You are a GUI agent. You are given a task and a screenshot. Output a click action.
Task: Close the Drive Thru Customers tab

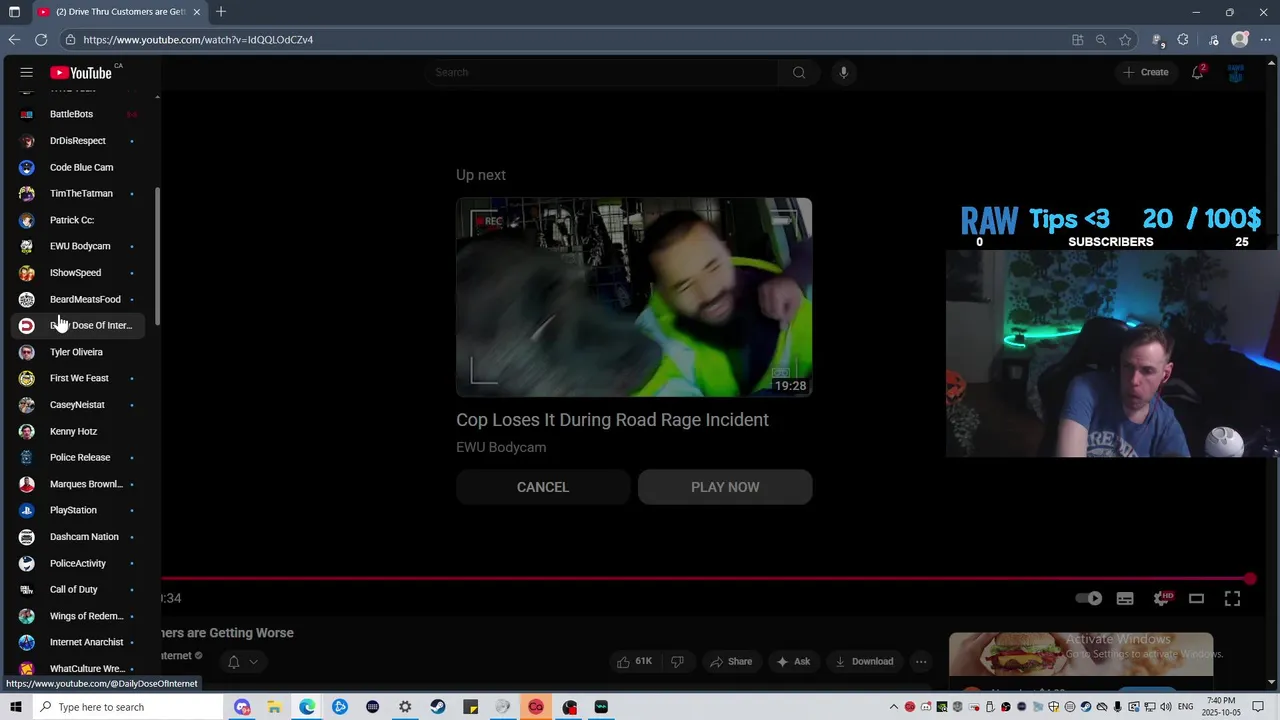pyautogui.click(x=197, y=12)
